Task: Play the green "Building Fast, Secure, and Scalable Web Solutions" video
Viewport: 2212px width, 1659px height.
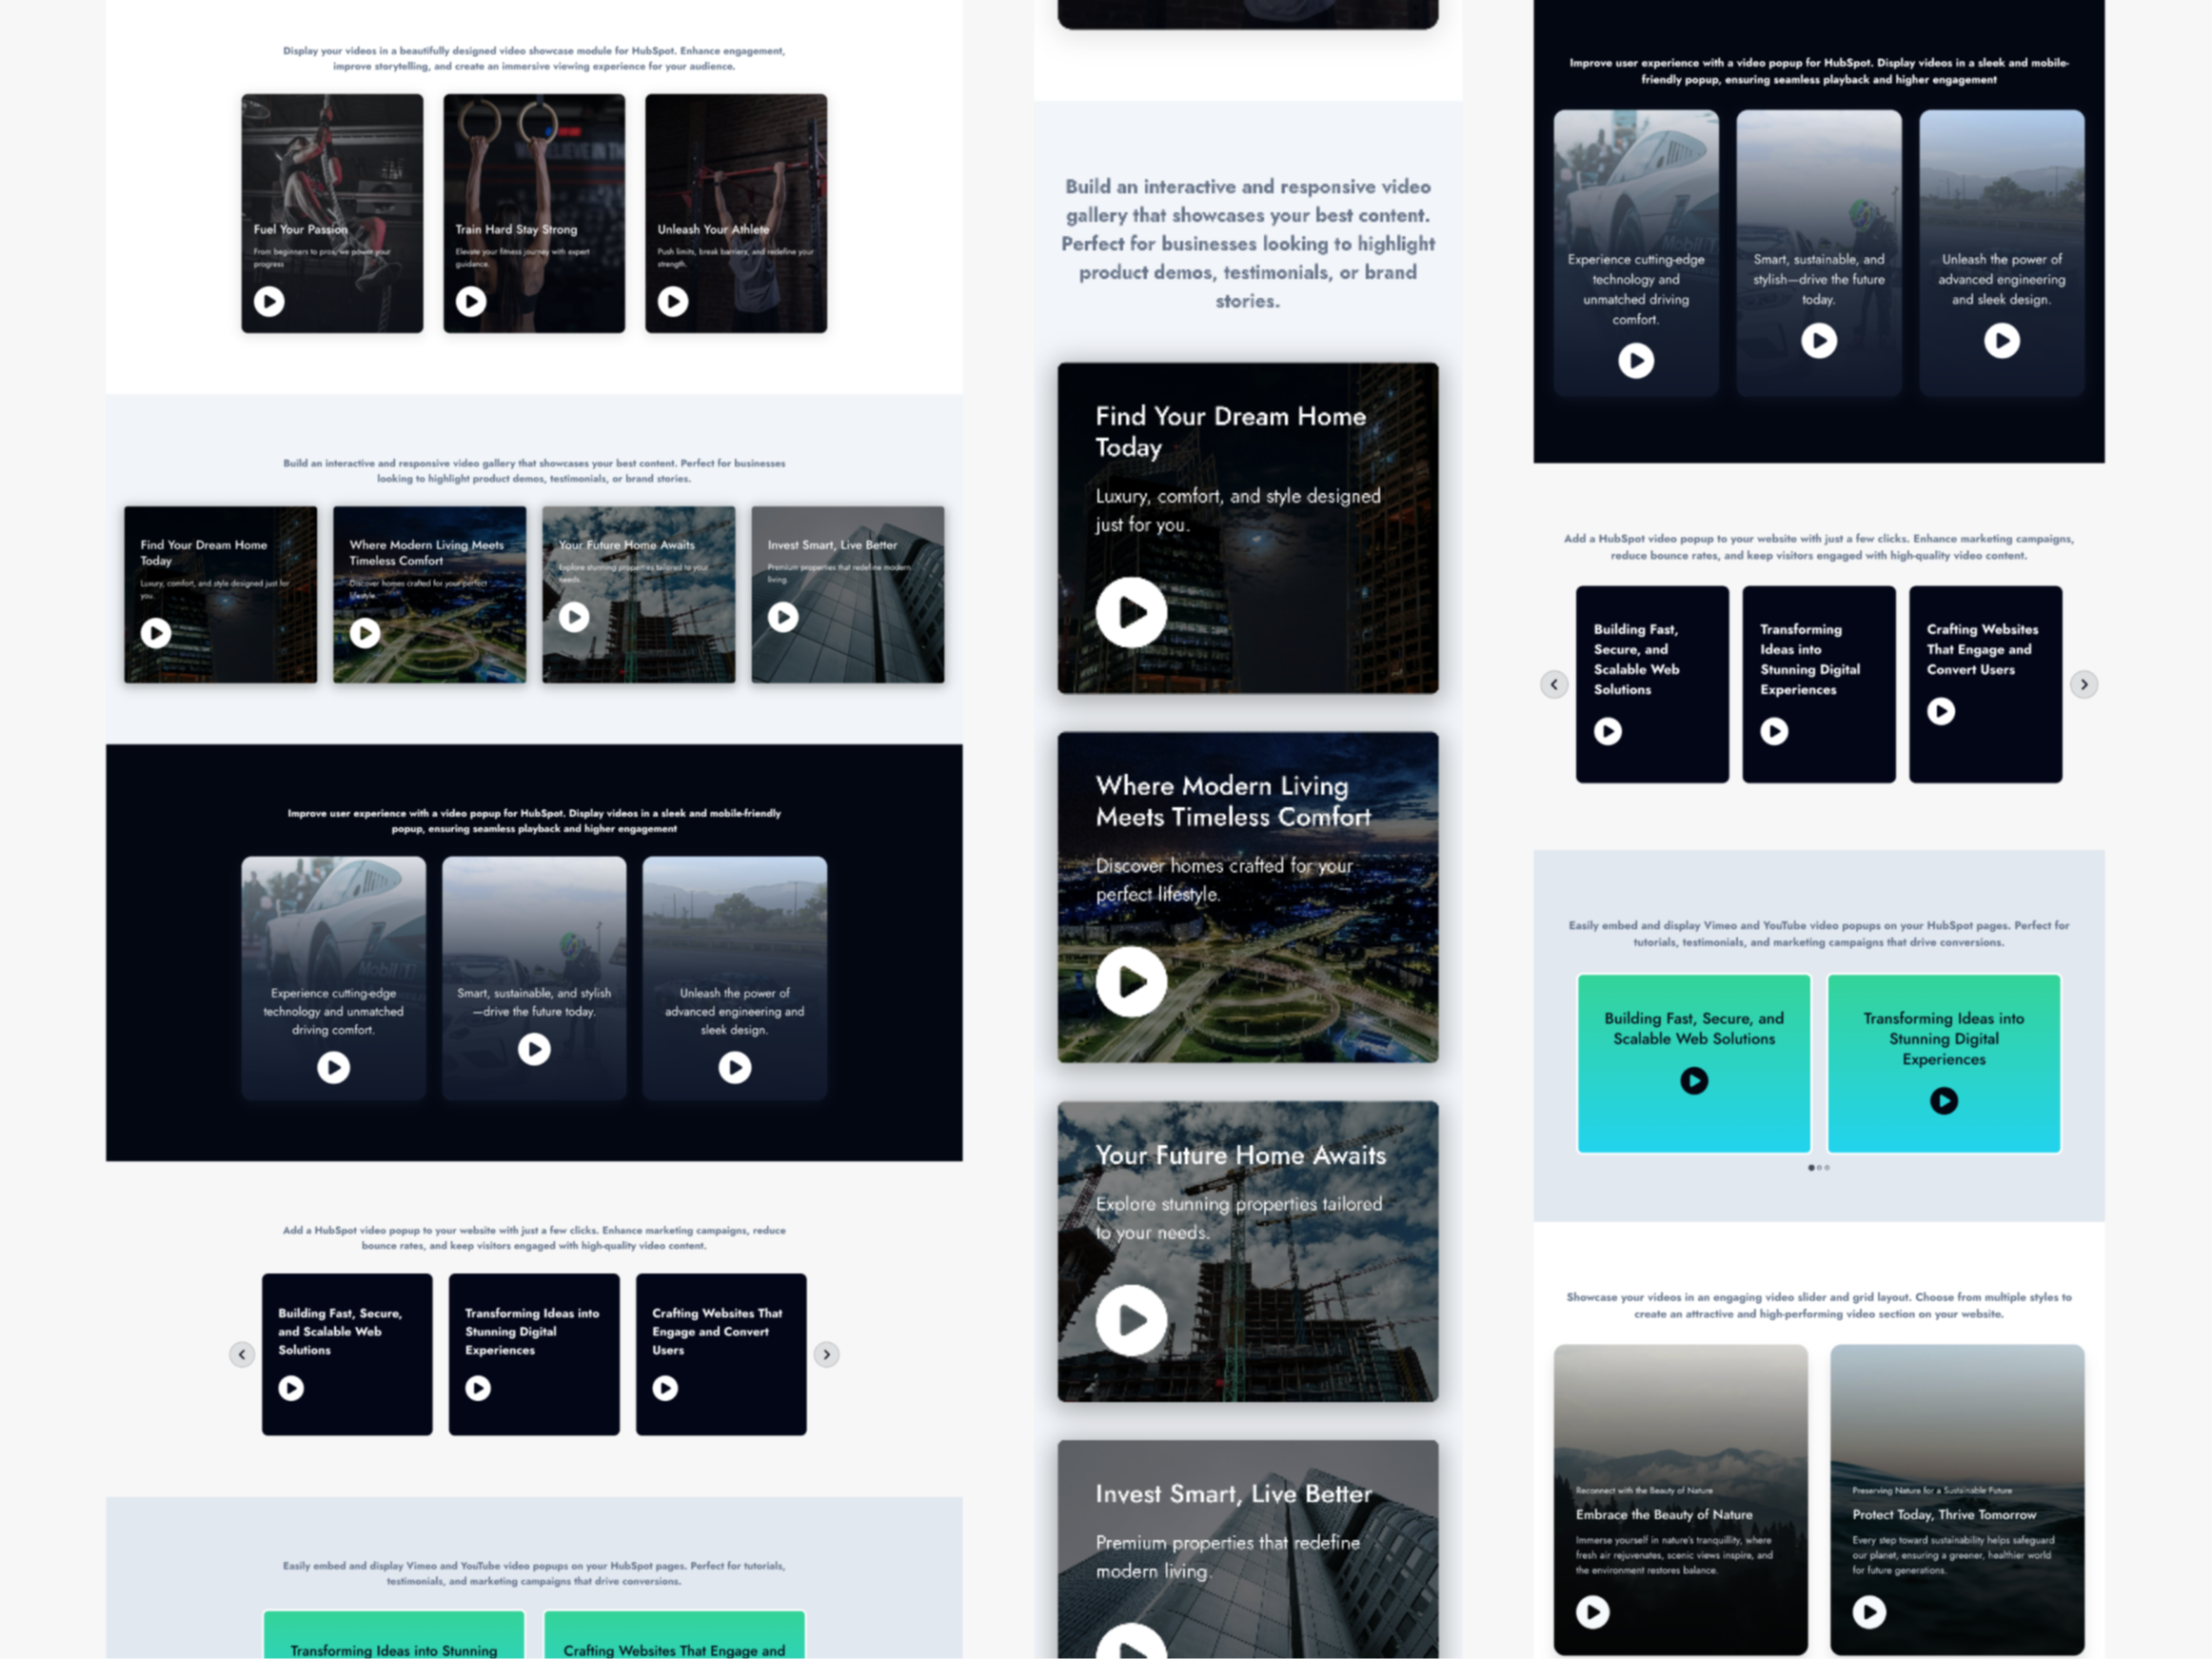Action: (x=1693, y=1080)
